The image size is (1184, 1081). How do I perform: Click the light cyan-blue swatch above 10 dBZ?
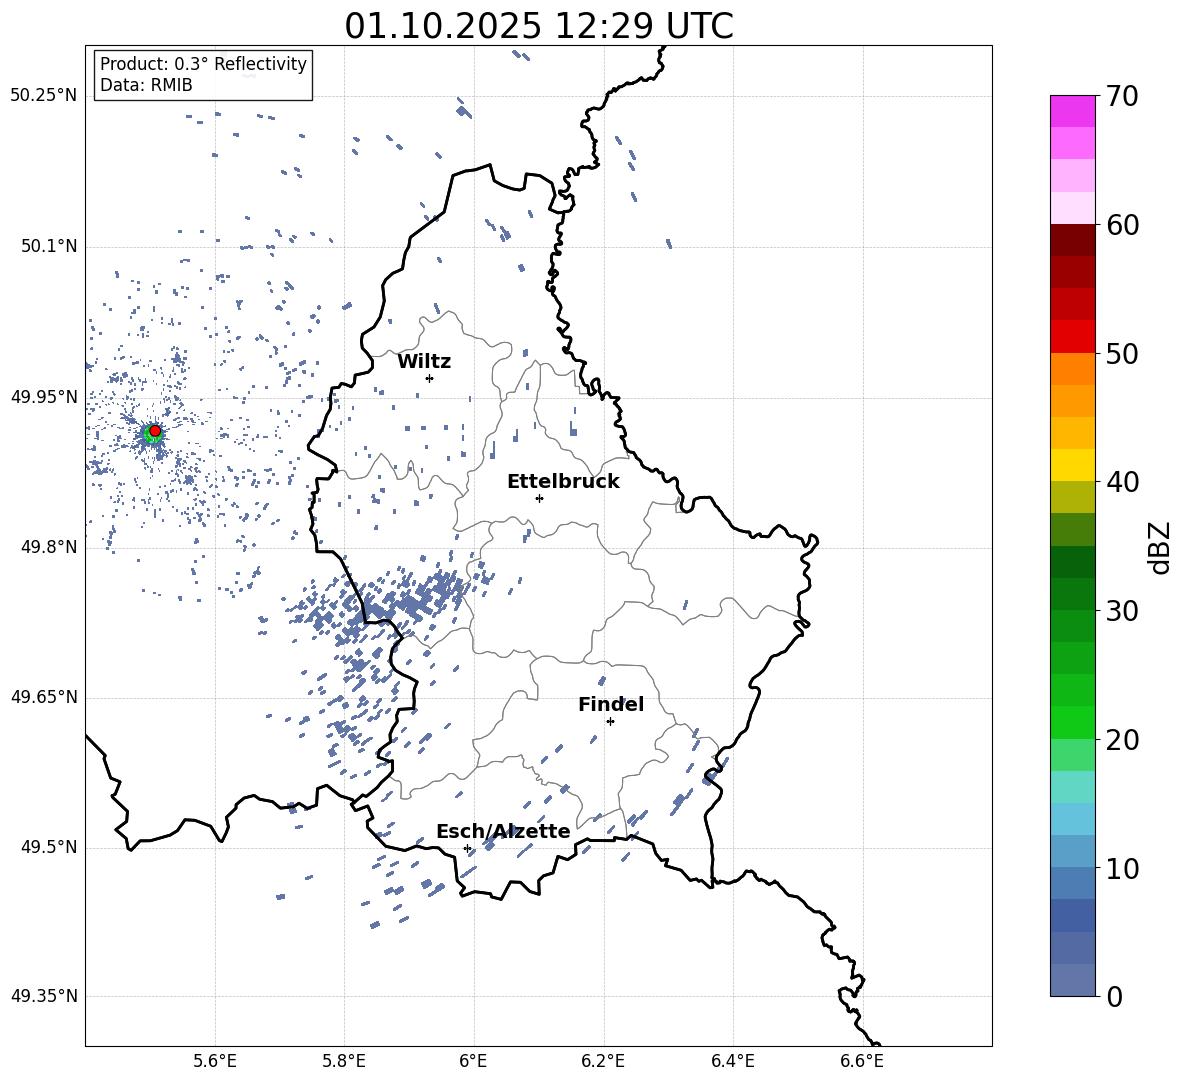pos(1072,819)
